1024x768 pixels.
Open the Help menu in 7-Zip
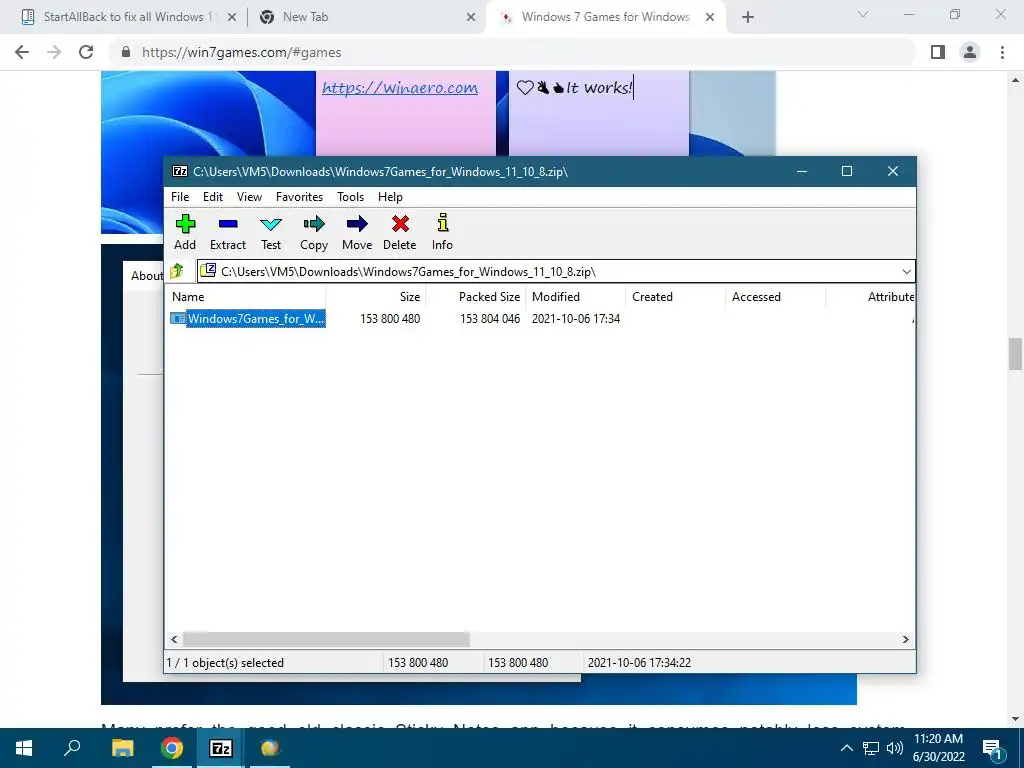pyautogui.click(x=391, y=197)
